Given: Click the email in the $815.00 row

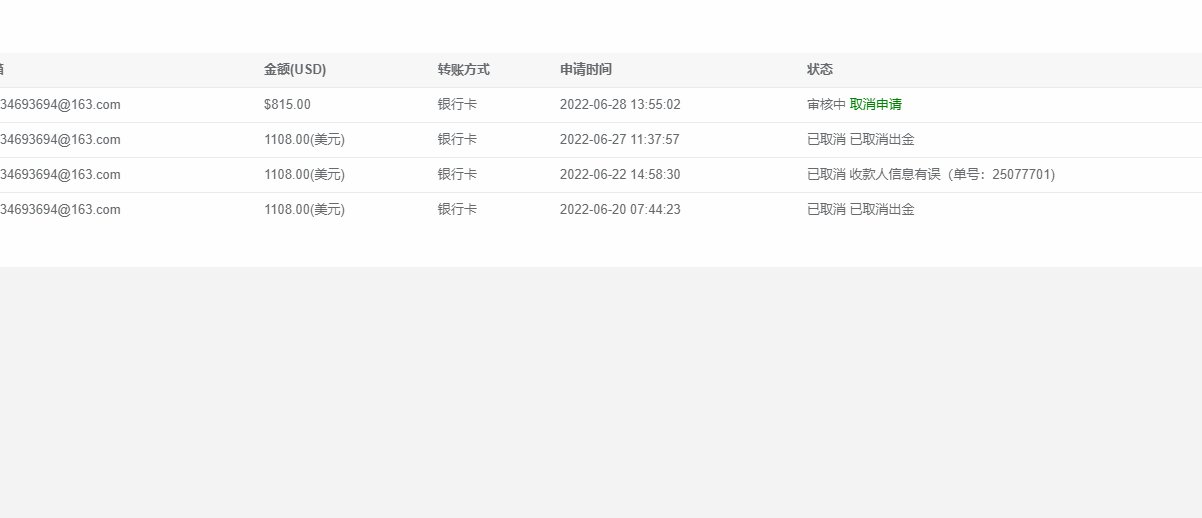Looking at the screenshot, I should 60,105.
